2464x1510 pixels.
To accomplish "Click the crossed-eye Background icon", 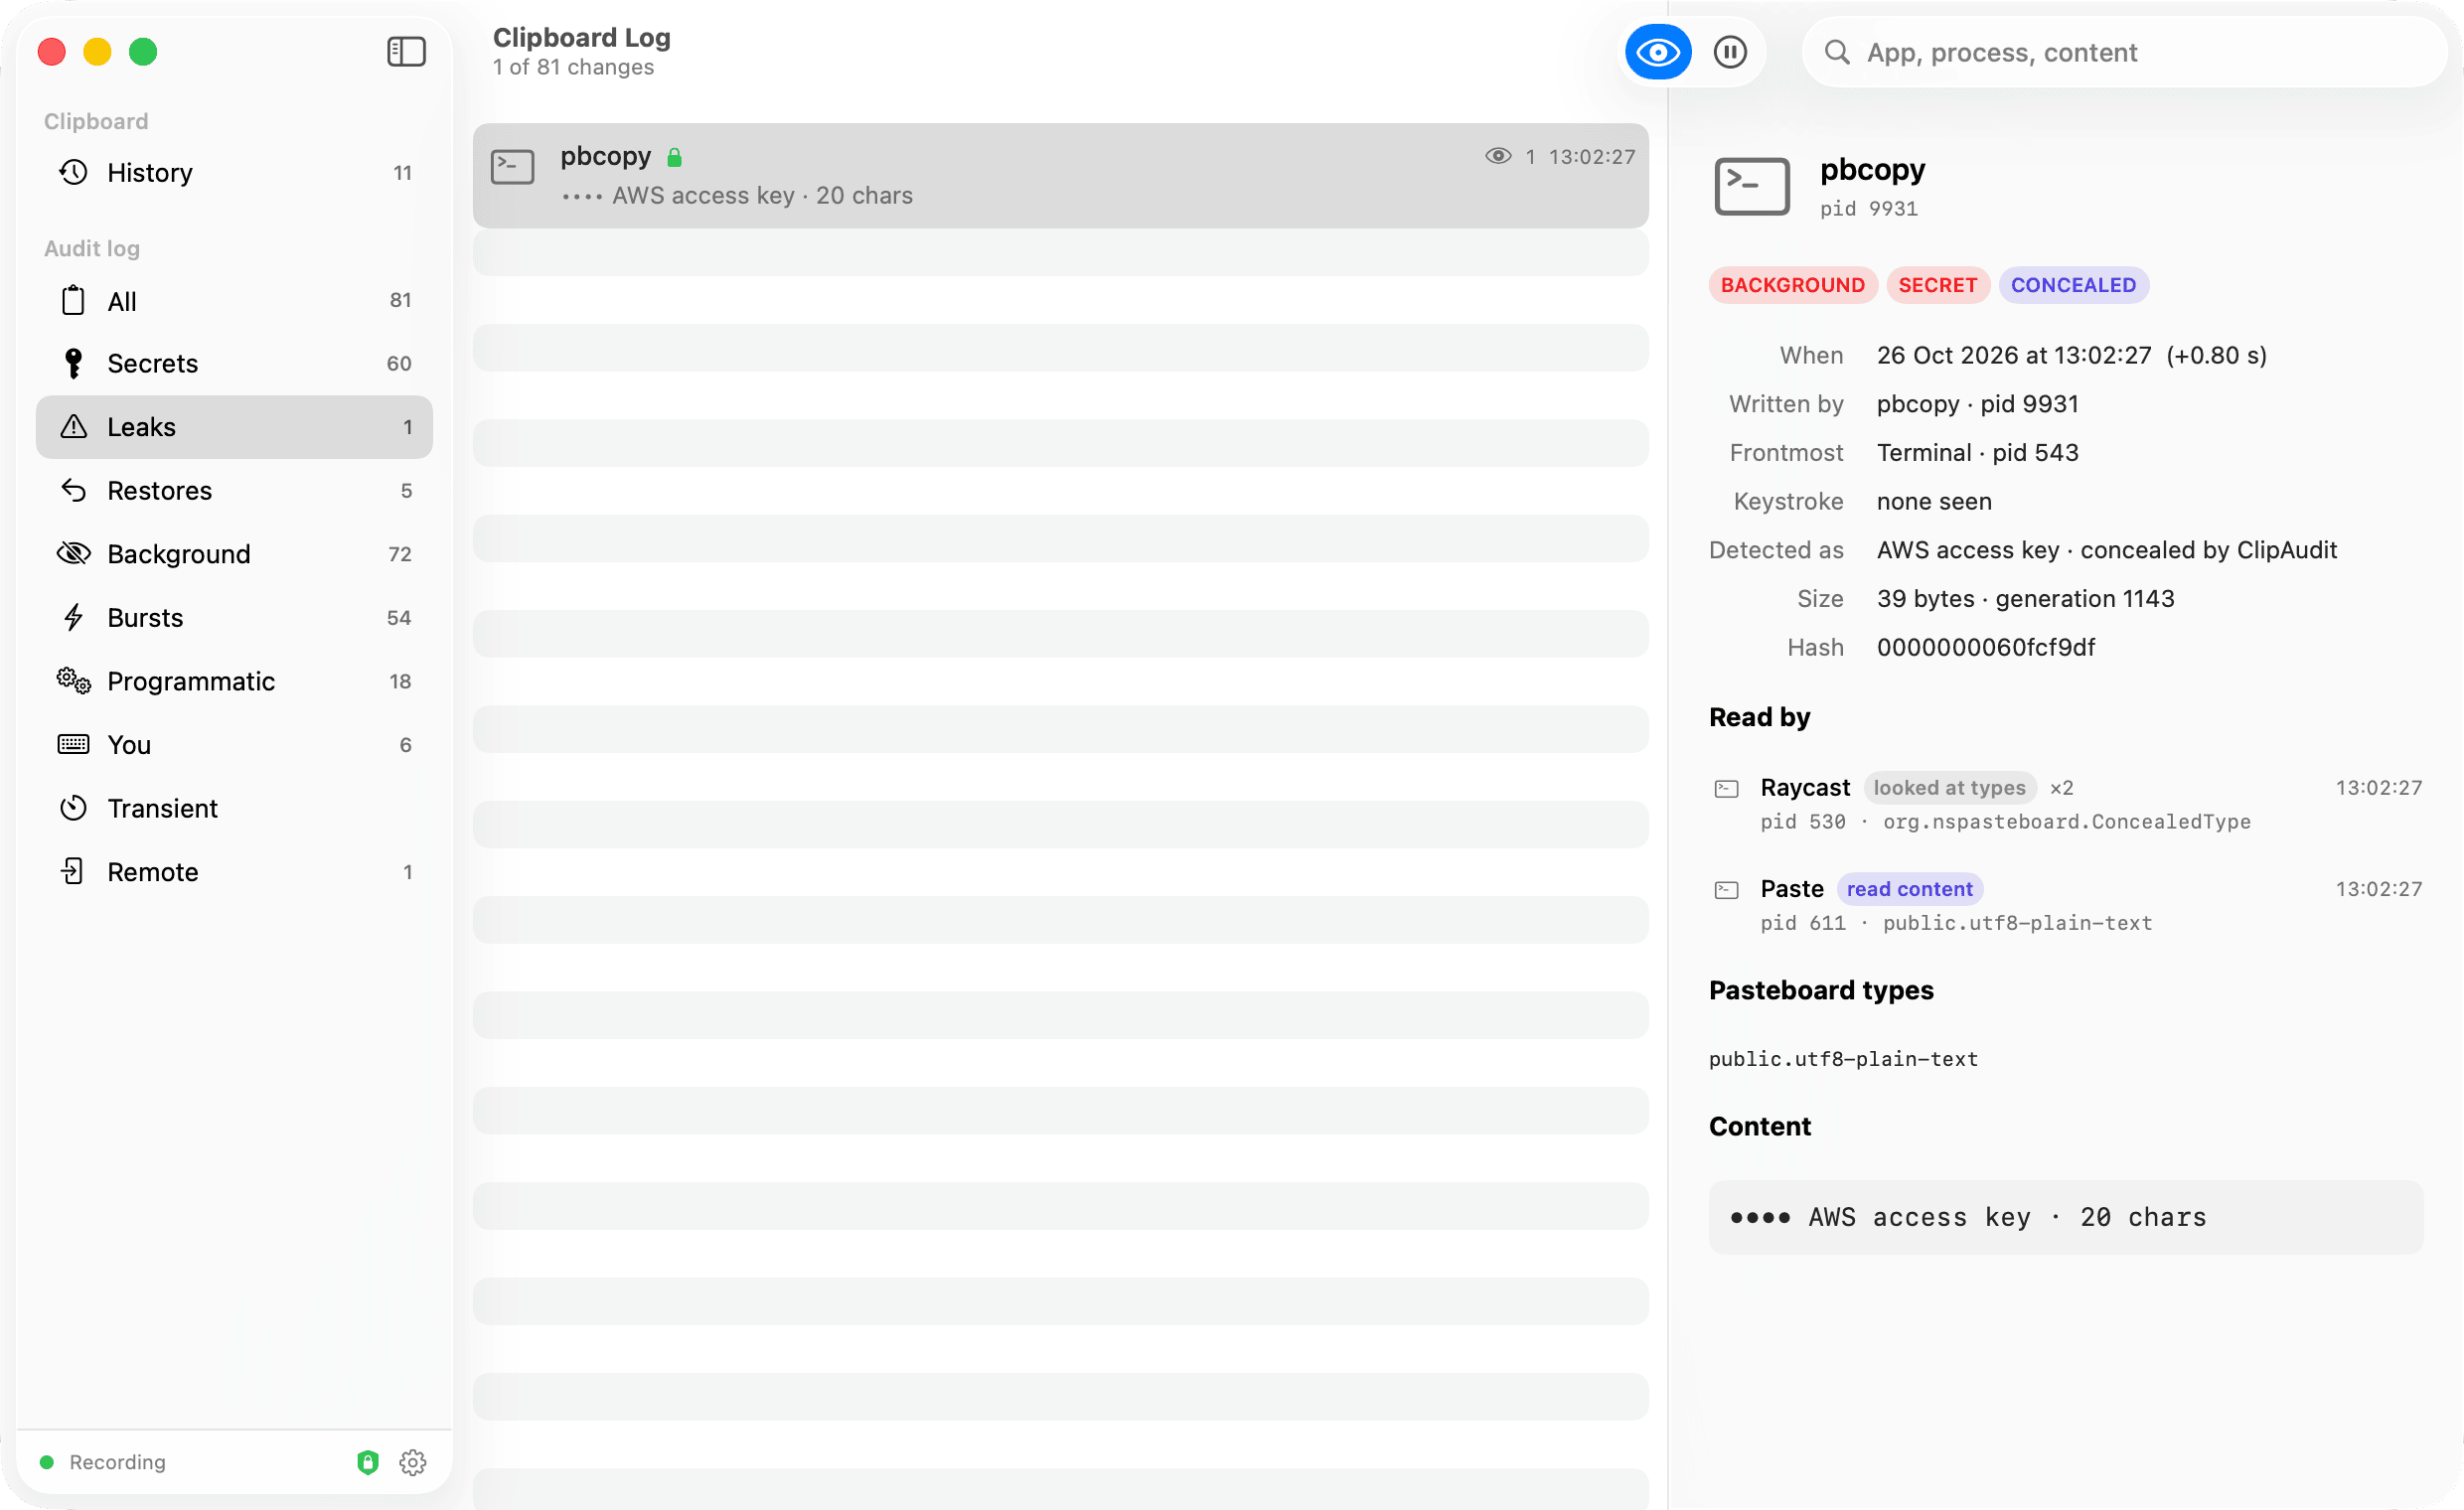I will (x=73, y=554).
